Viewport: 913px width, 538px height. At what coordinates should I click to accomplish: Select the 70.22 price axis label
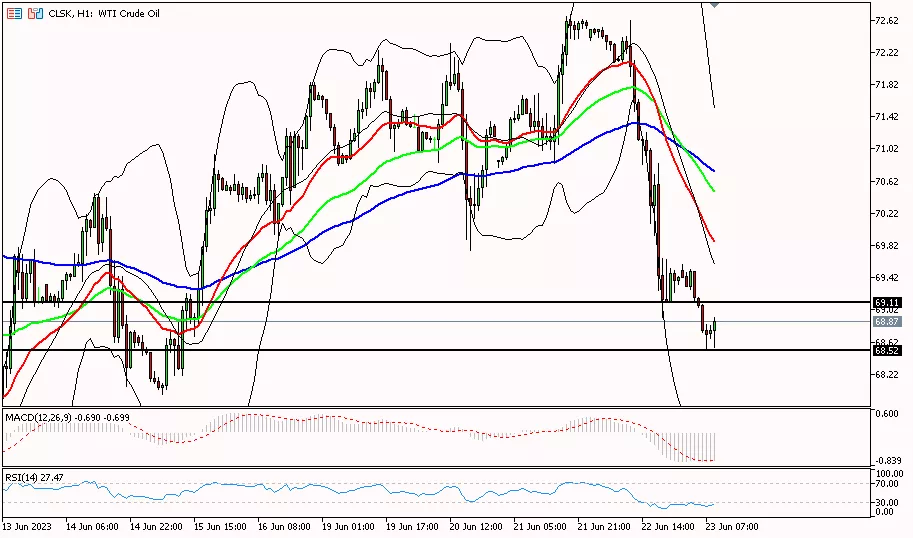click(887, 213)
